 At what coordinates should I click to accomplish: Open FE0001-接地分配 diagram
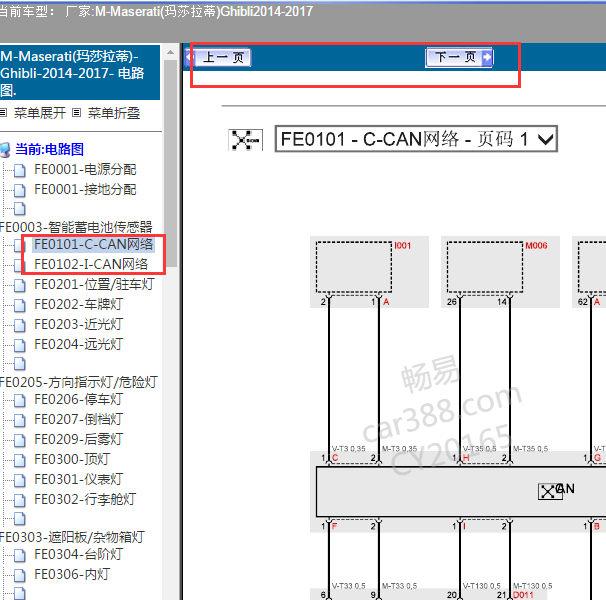pyautogui.click(x=85, y=189)
